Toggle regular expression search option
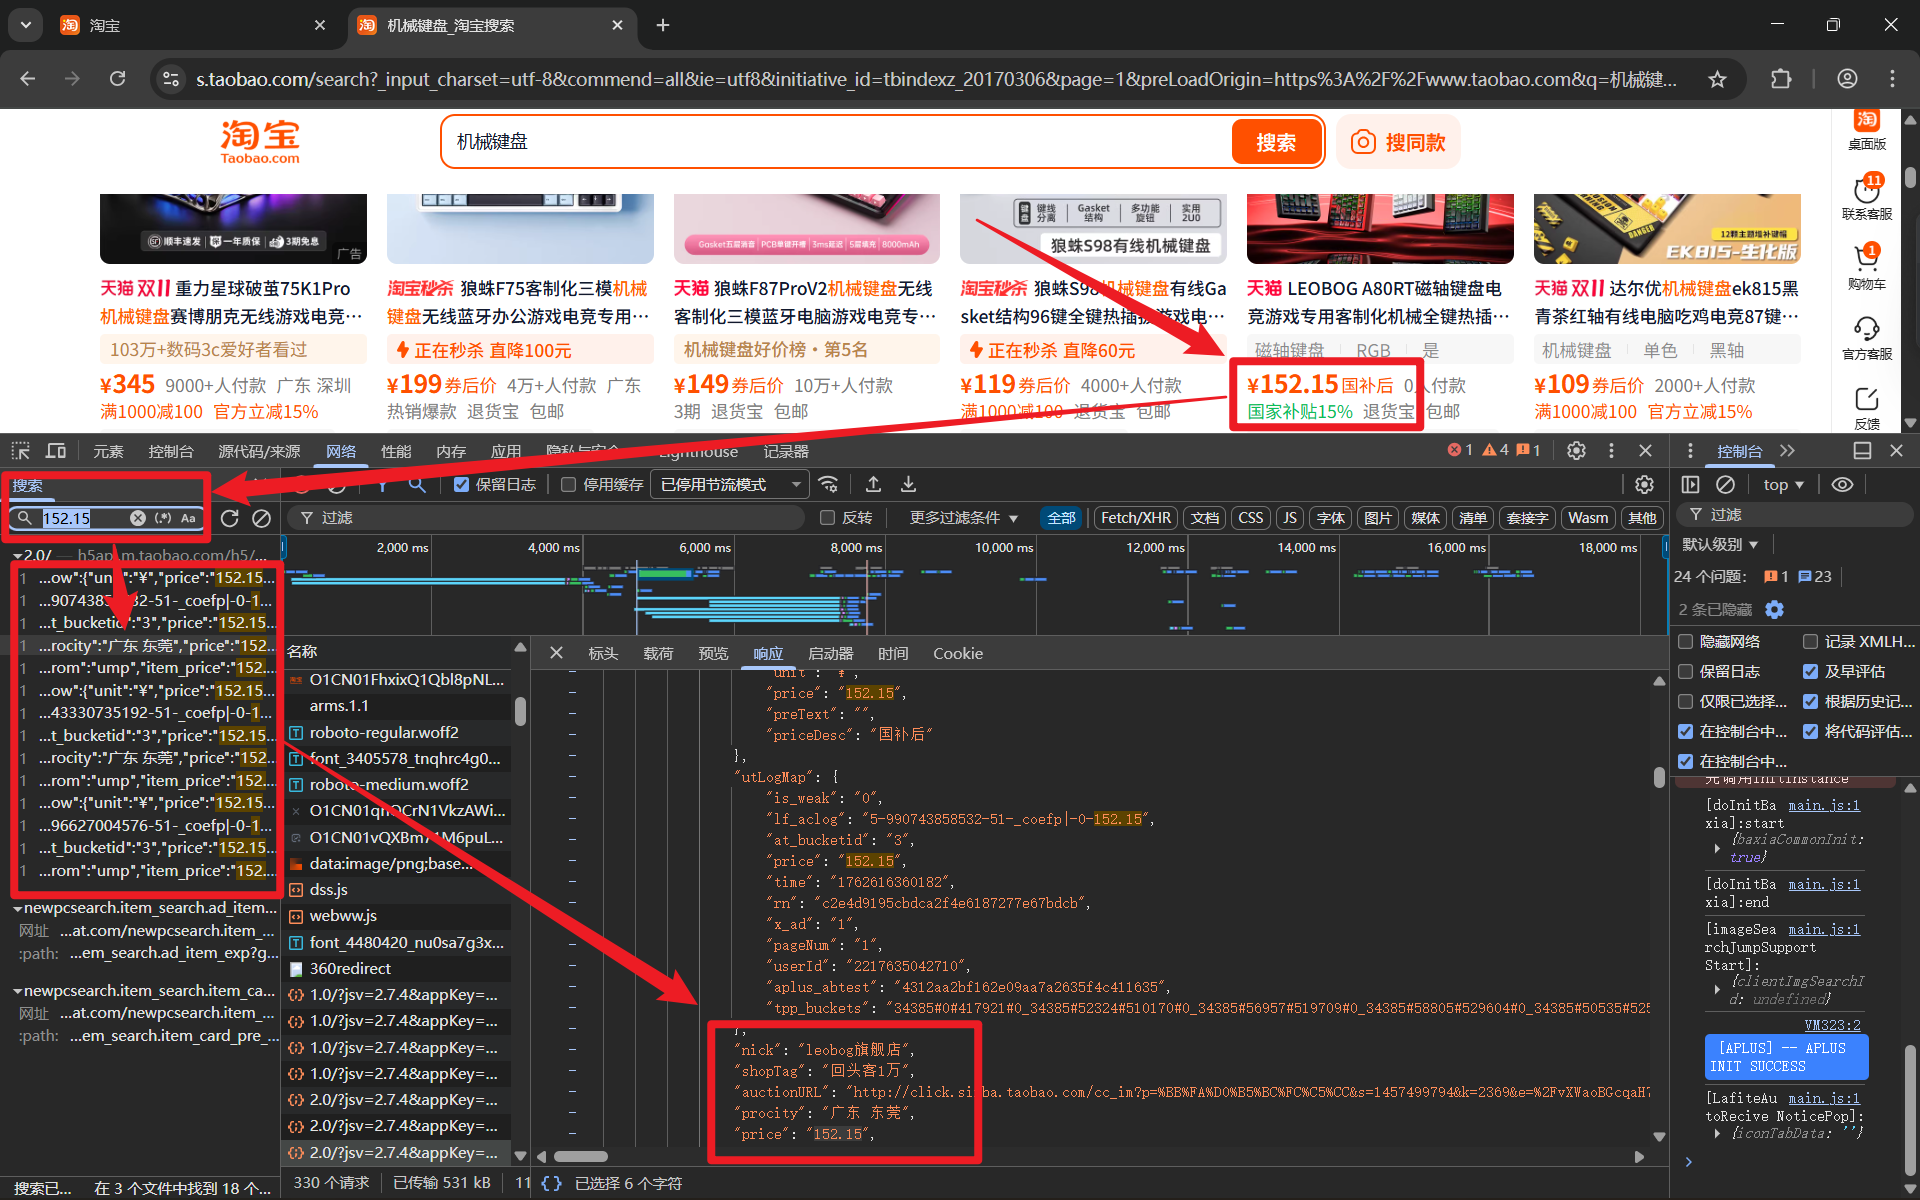This screenshot has height=1200, width=1920. [163, 518]
